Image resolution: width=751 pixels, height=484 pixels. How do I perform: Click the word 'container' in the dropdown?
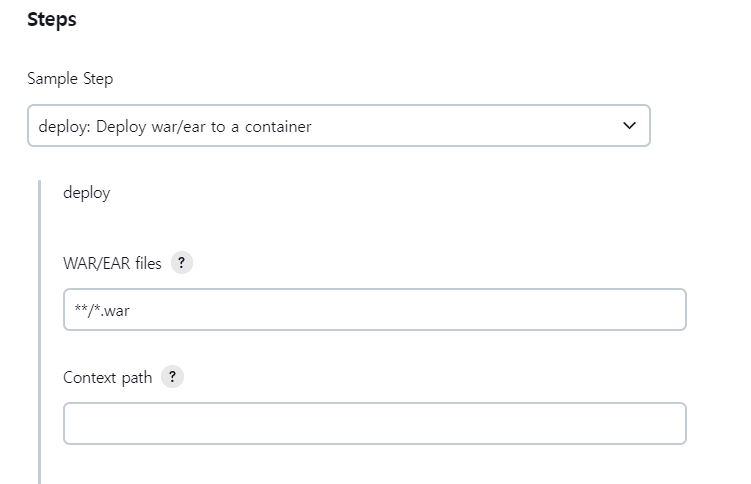pyautogui.click(x=278, y=126)
